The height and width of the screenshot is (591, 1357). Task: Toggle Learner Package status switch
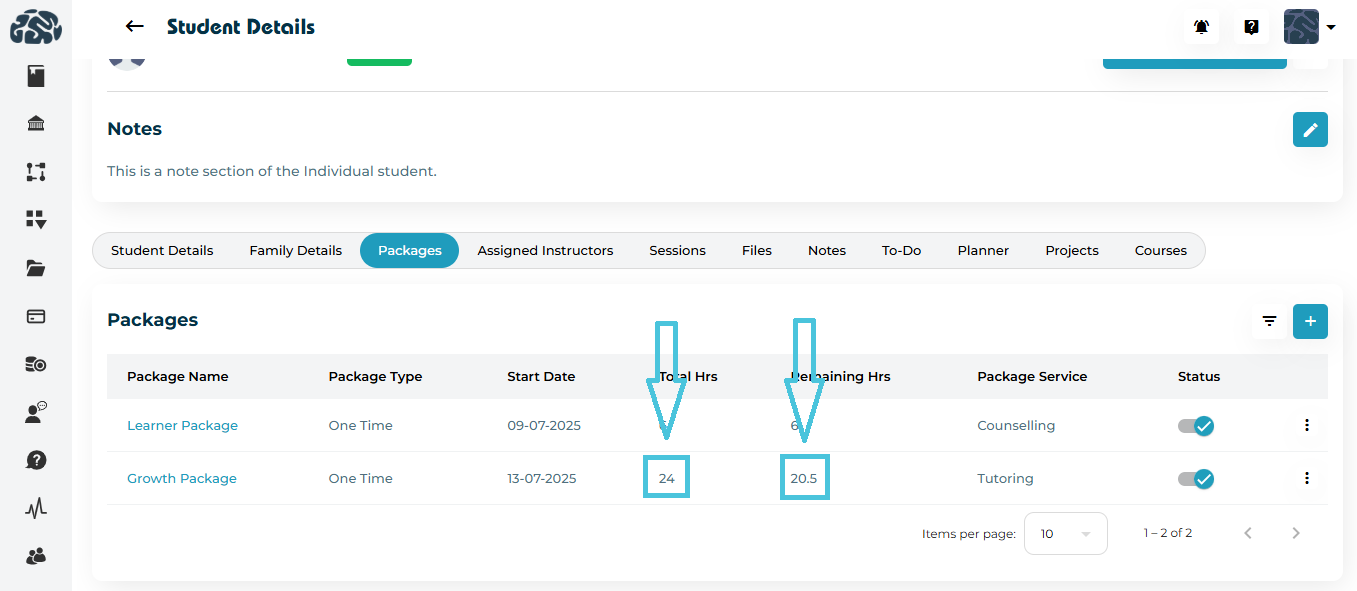(x=1196, y=426)
